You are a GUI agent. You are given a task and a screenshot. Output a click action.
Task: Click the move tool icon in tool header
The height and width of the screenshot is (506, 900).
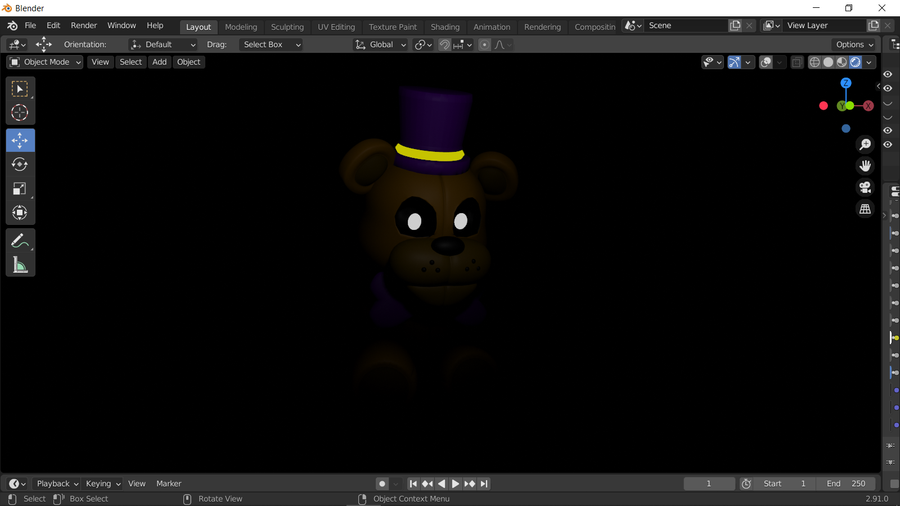pyautogui.click(x=44, y=44)
